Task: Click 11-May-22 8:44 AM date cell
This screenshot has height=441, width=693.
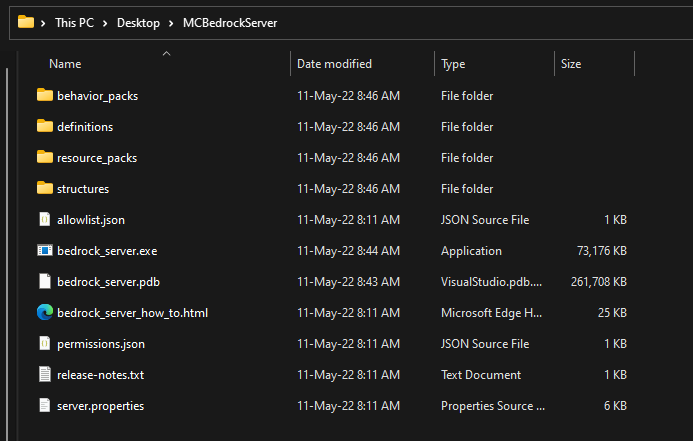Action: click(x=348, y=251)
